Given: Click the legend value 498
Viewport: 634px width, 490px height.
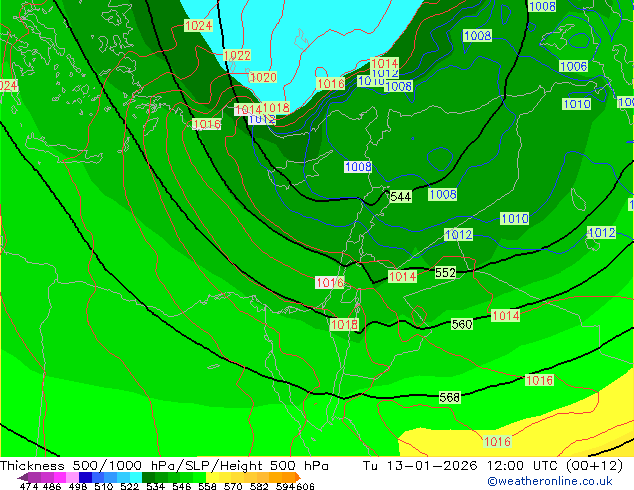Looking at the screenshot, I should pos(78,486).
